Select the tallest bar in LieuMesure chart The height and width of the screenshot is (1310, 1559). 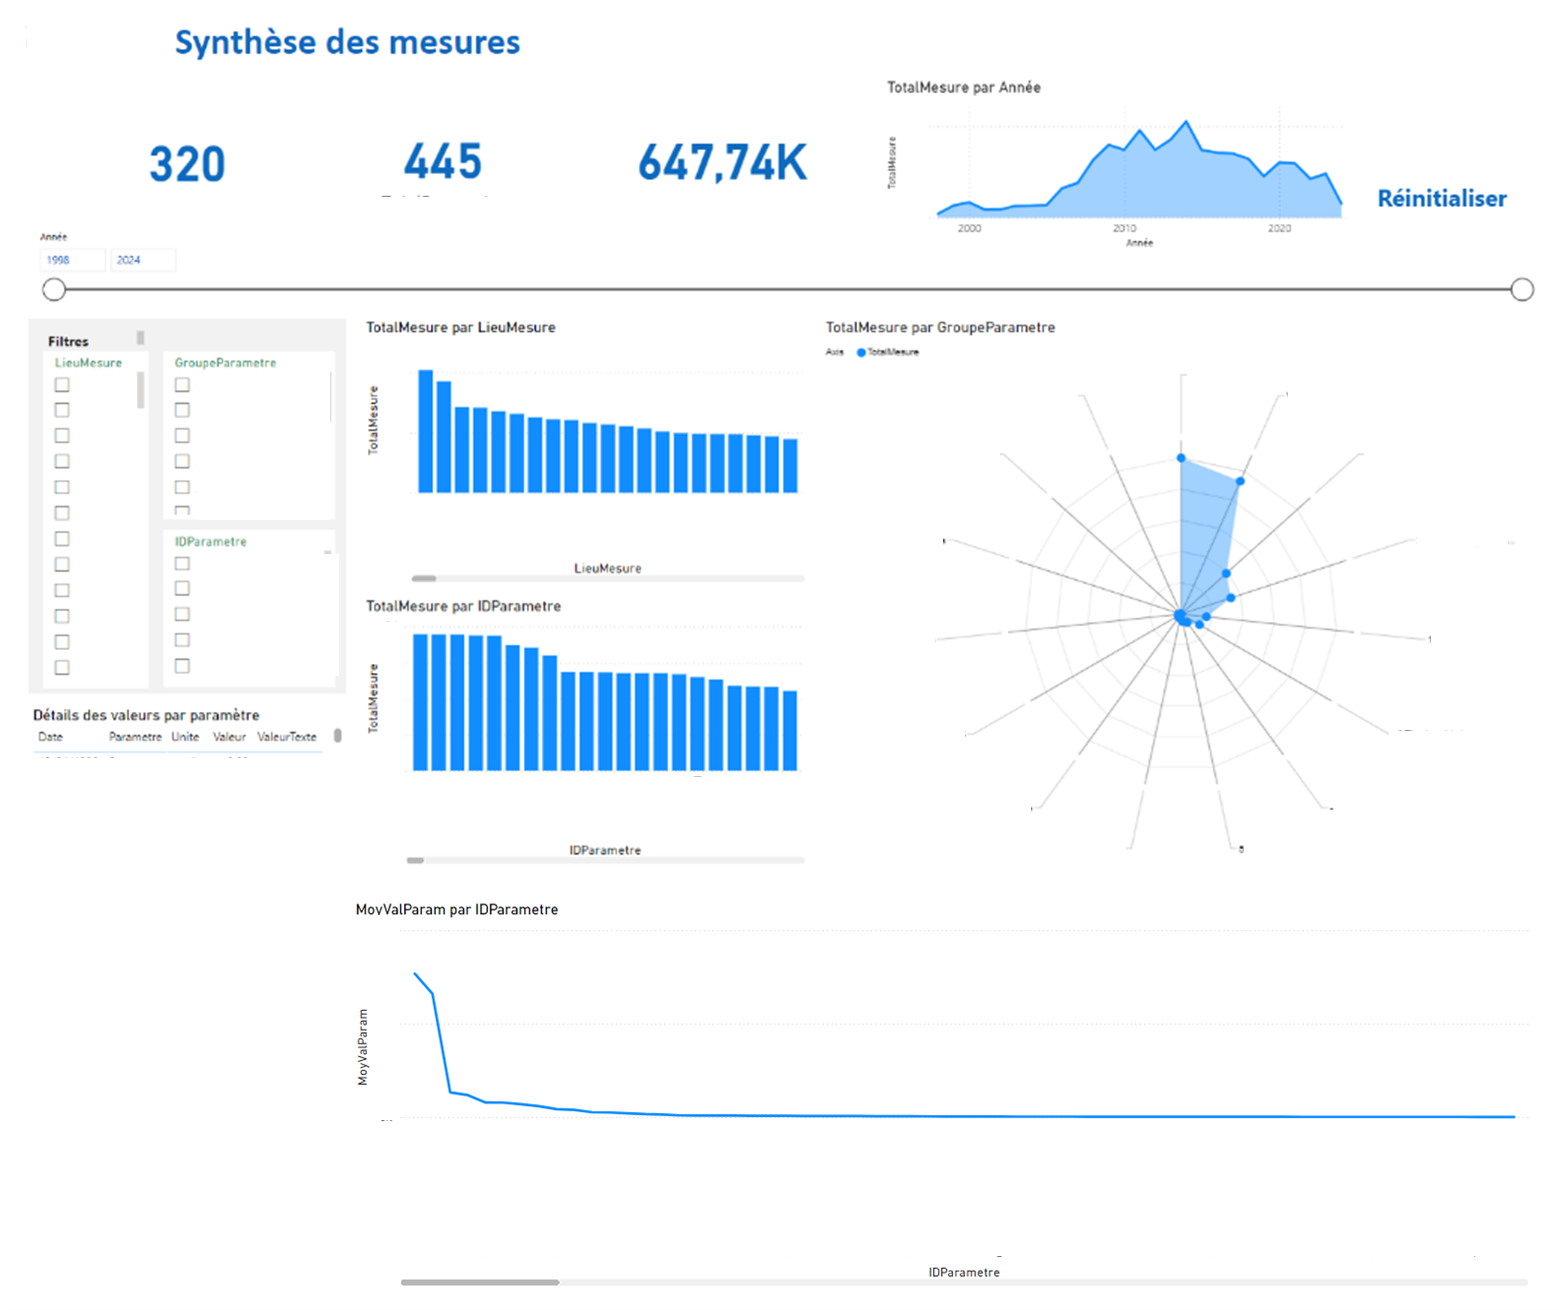(x=425, y=431)
